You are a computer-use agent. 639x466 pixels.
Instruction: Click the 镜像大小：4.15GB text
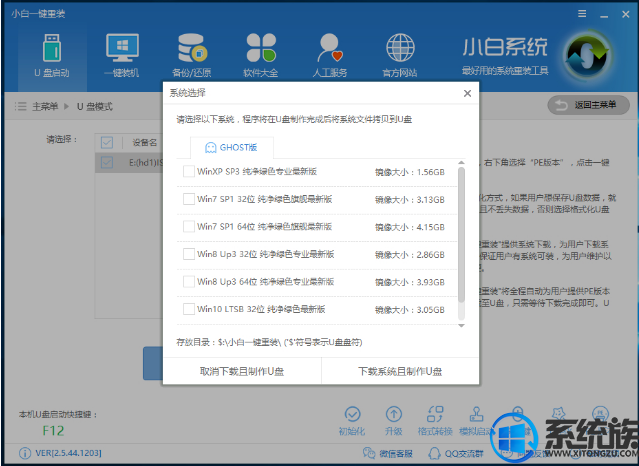410,227
